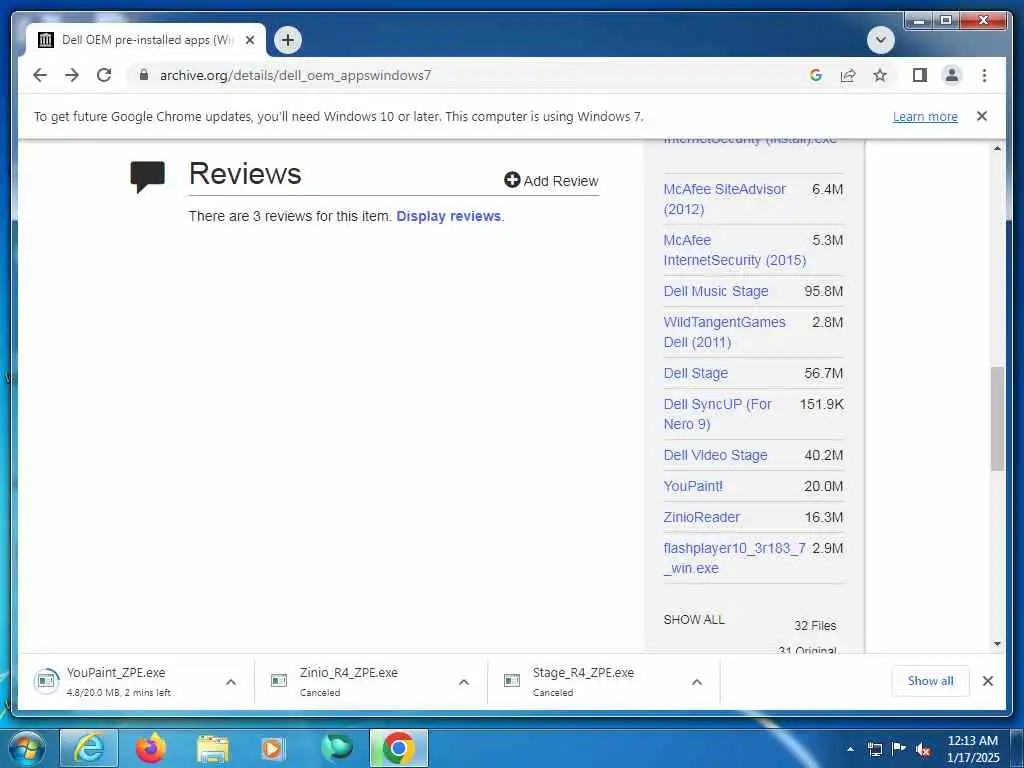Image resolution: width=1024 pixels, height=768 pixels.
Task: Click the muted volume tray icon
Action: point(923,749)
